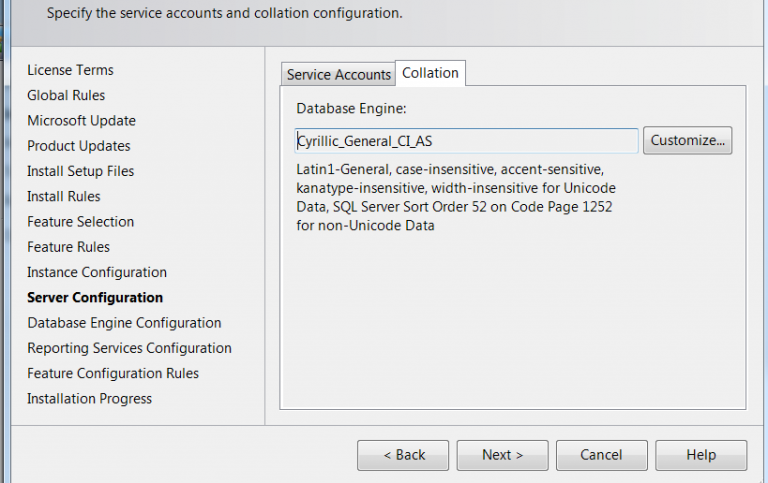Click into the Database Engine collation field
768x483 pixels.
467,141
